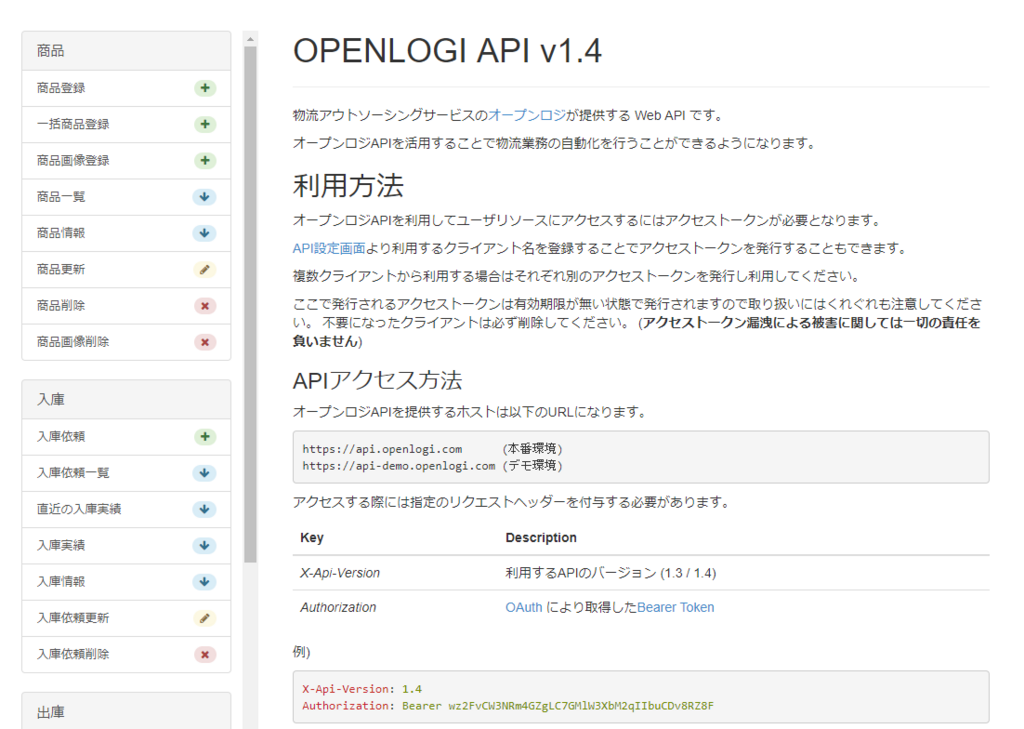Click the Description column header
The height and width of the screenshot is (729, 1024).
541,538
